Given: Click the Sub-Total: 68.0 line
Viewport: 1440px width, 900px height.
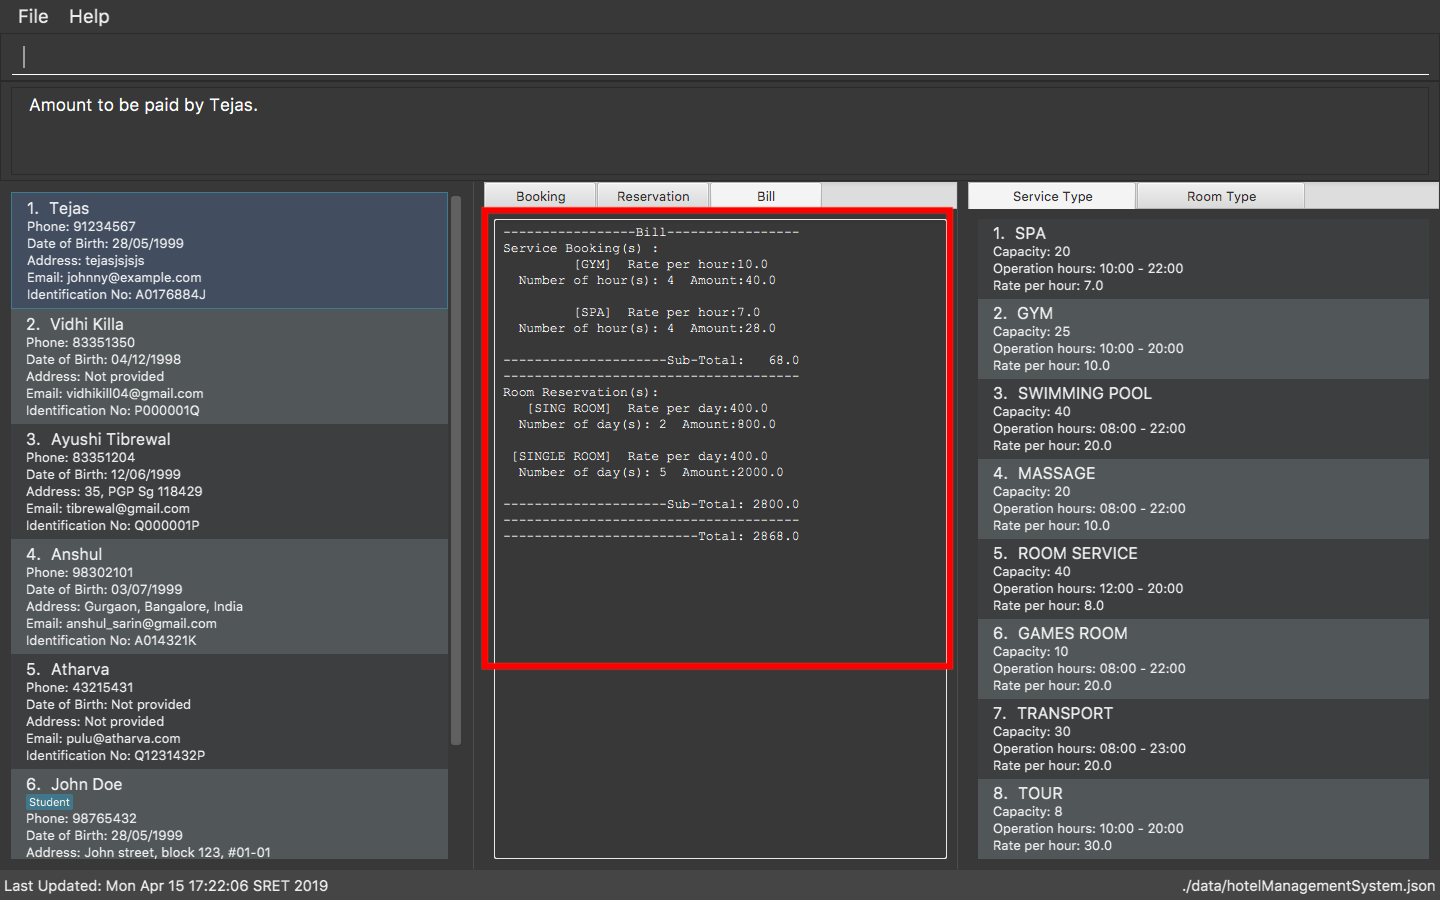Looking at the screenshot, I should [651, 360].
